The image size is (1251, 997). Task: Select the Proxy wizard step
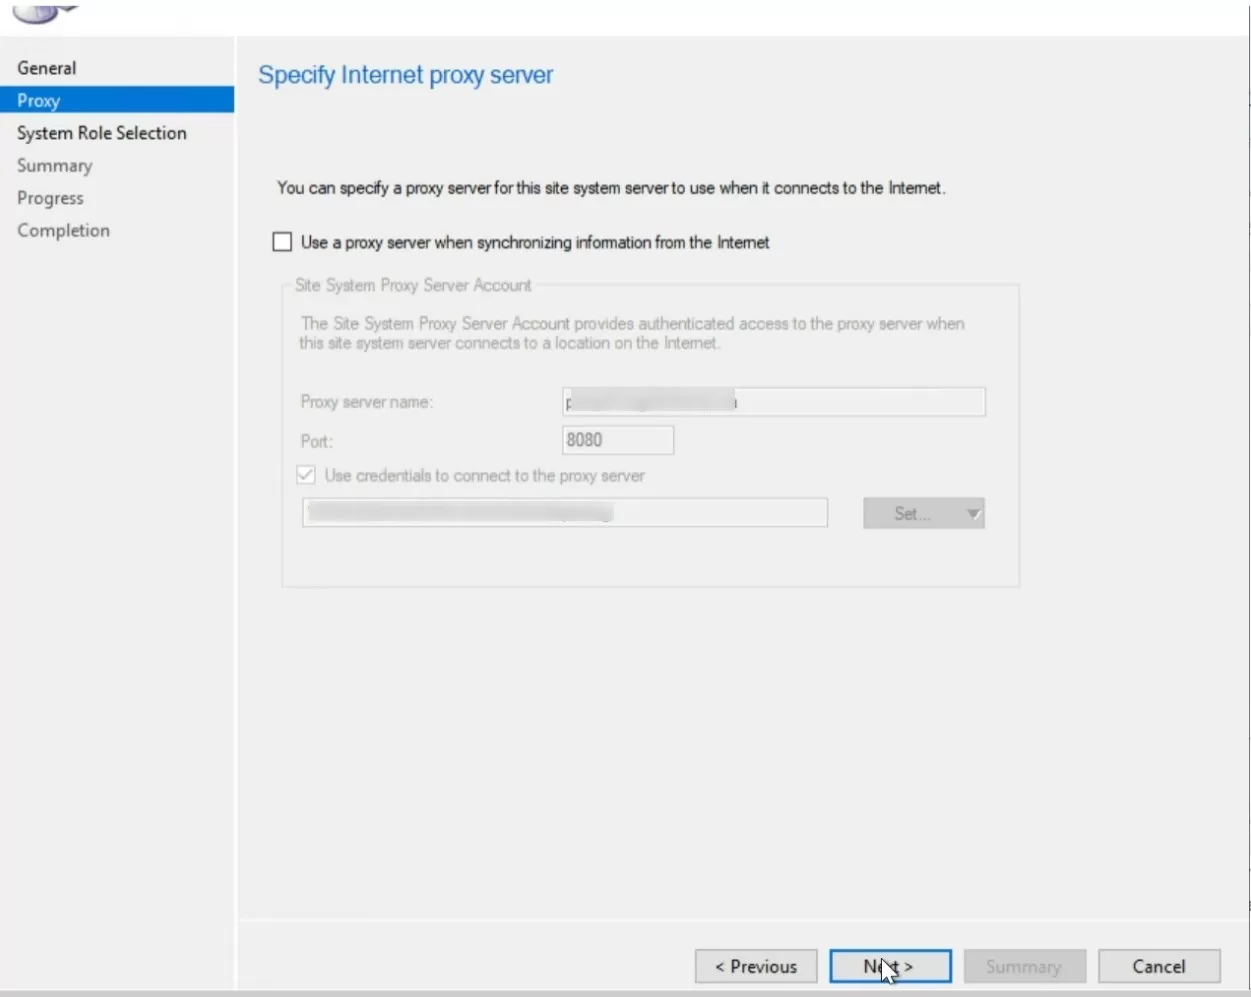pyautogui.click(x=117, y=100)
